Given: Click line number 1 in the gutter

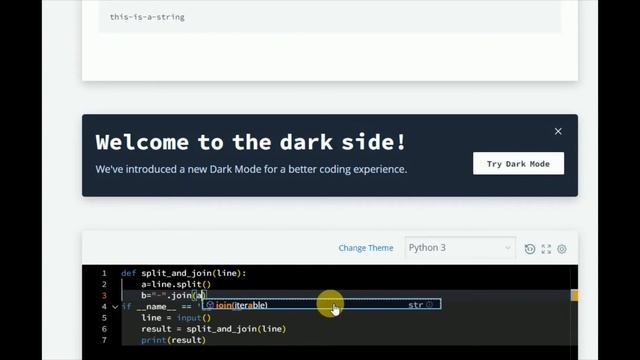Looking at the screenshot, I should point(104,273).
